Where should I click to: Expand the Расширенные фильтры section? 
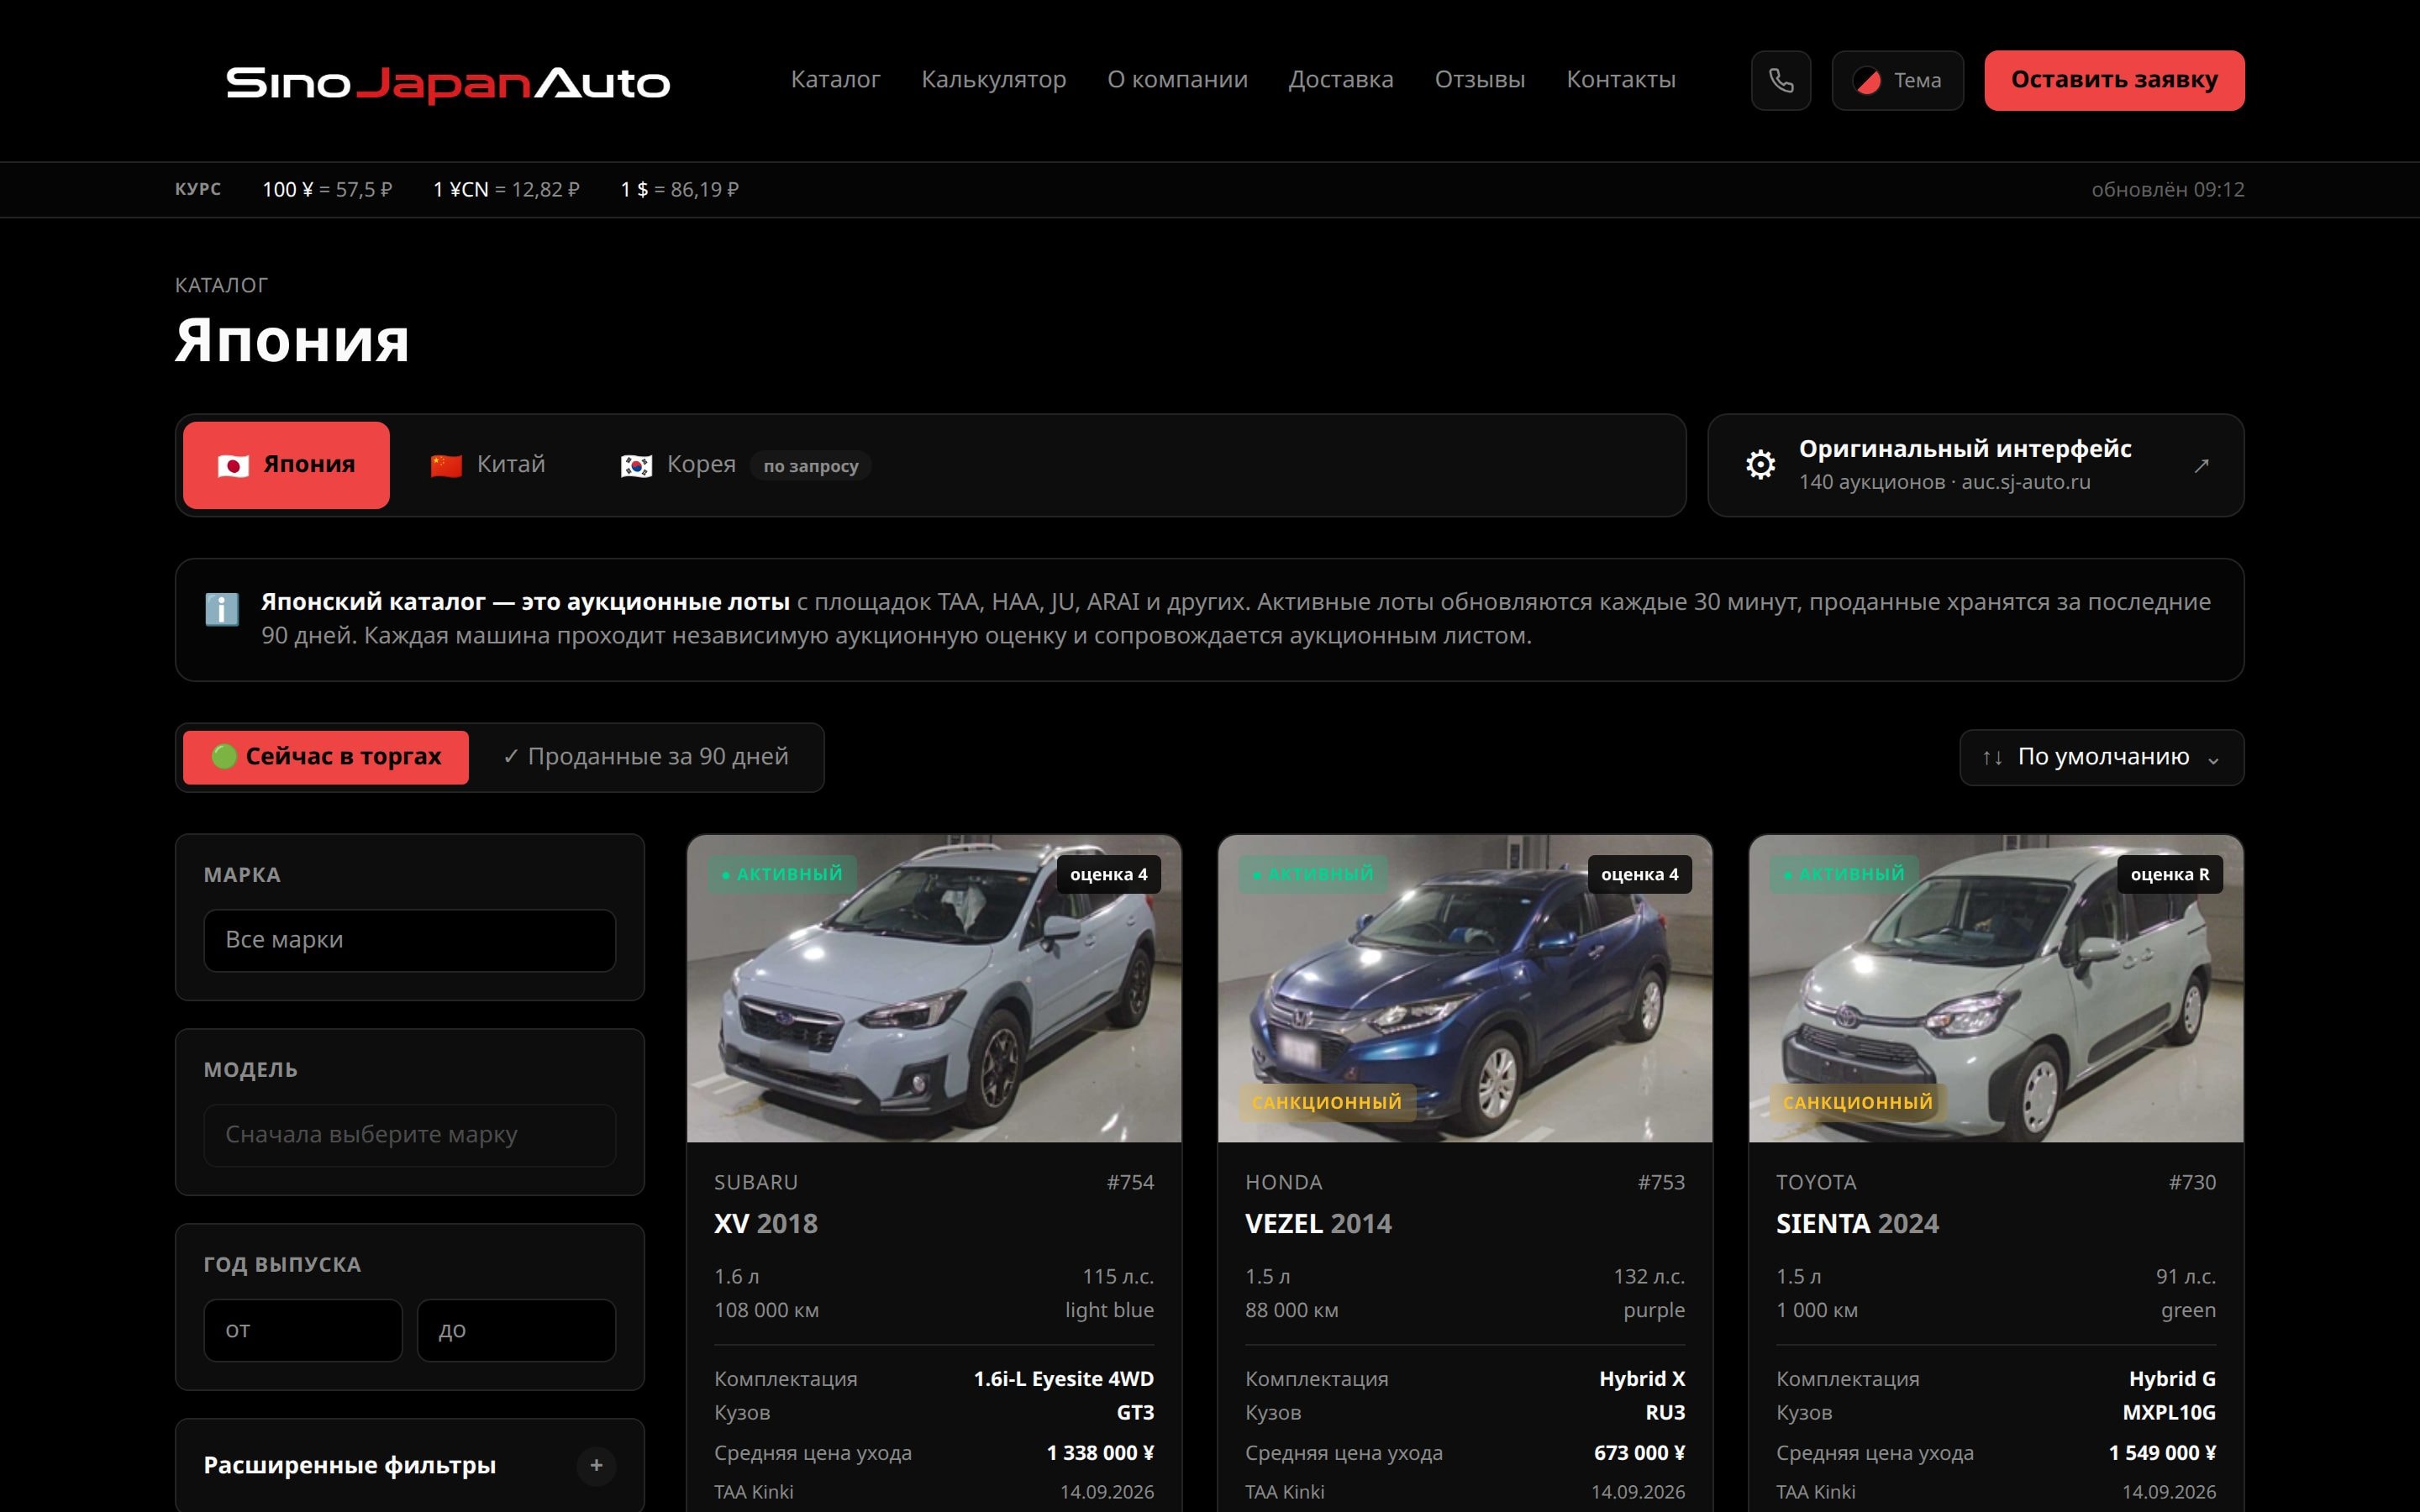410,1465
